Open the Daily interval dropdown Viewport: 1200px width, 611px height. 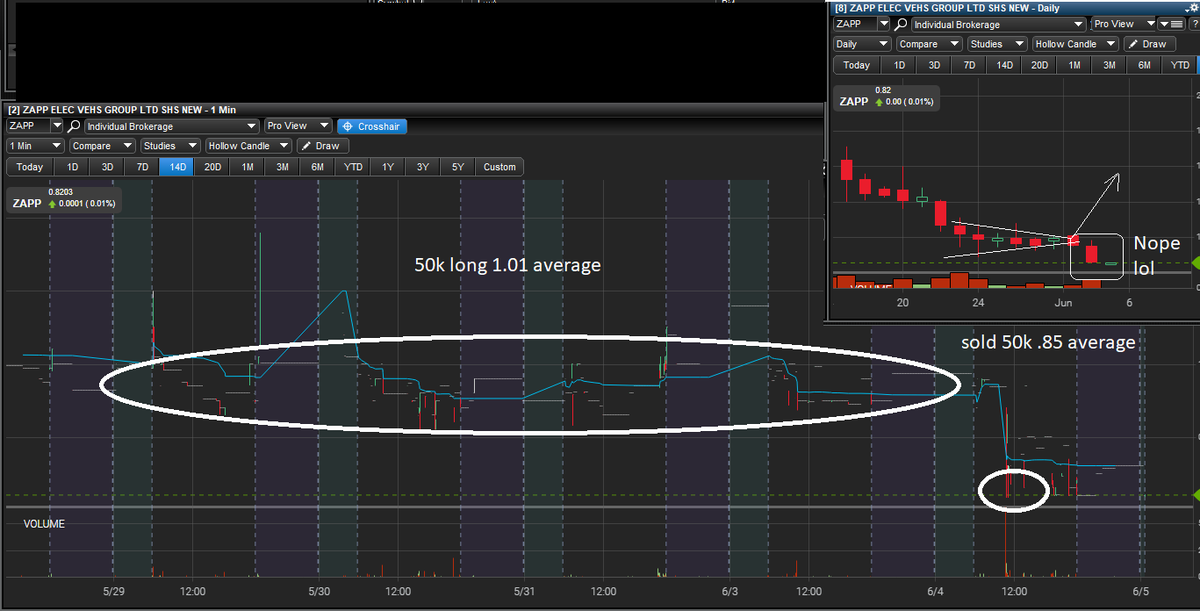(861, 44)
